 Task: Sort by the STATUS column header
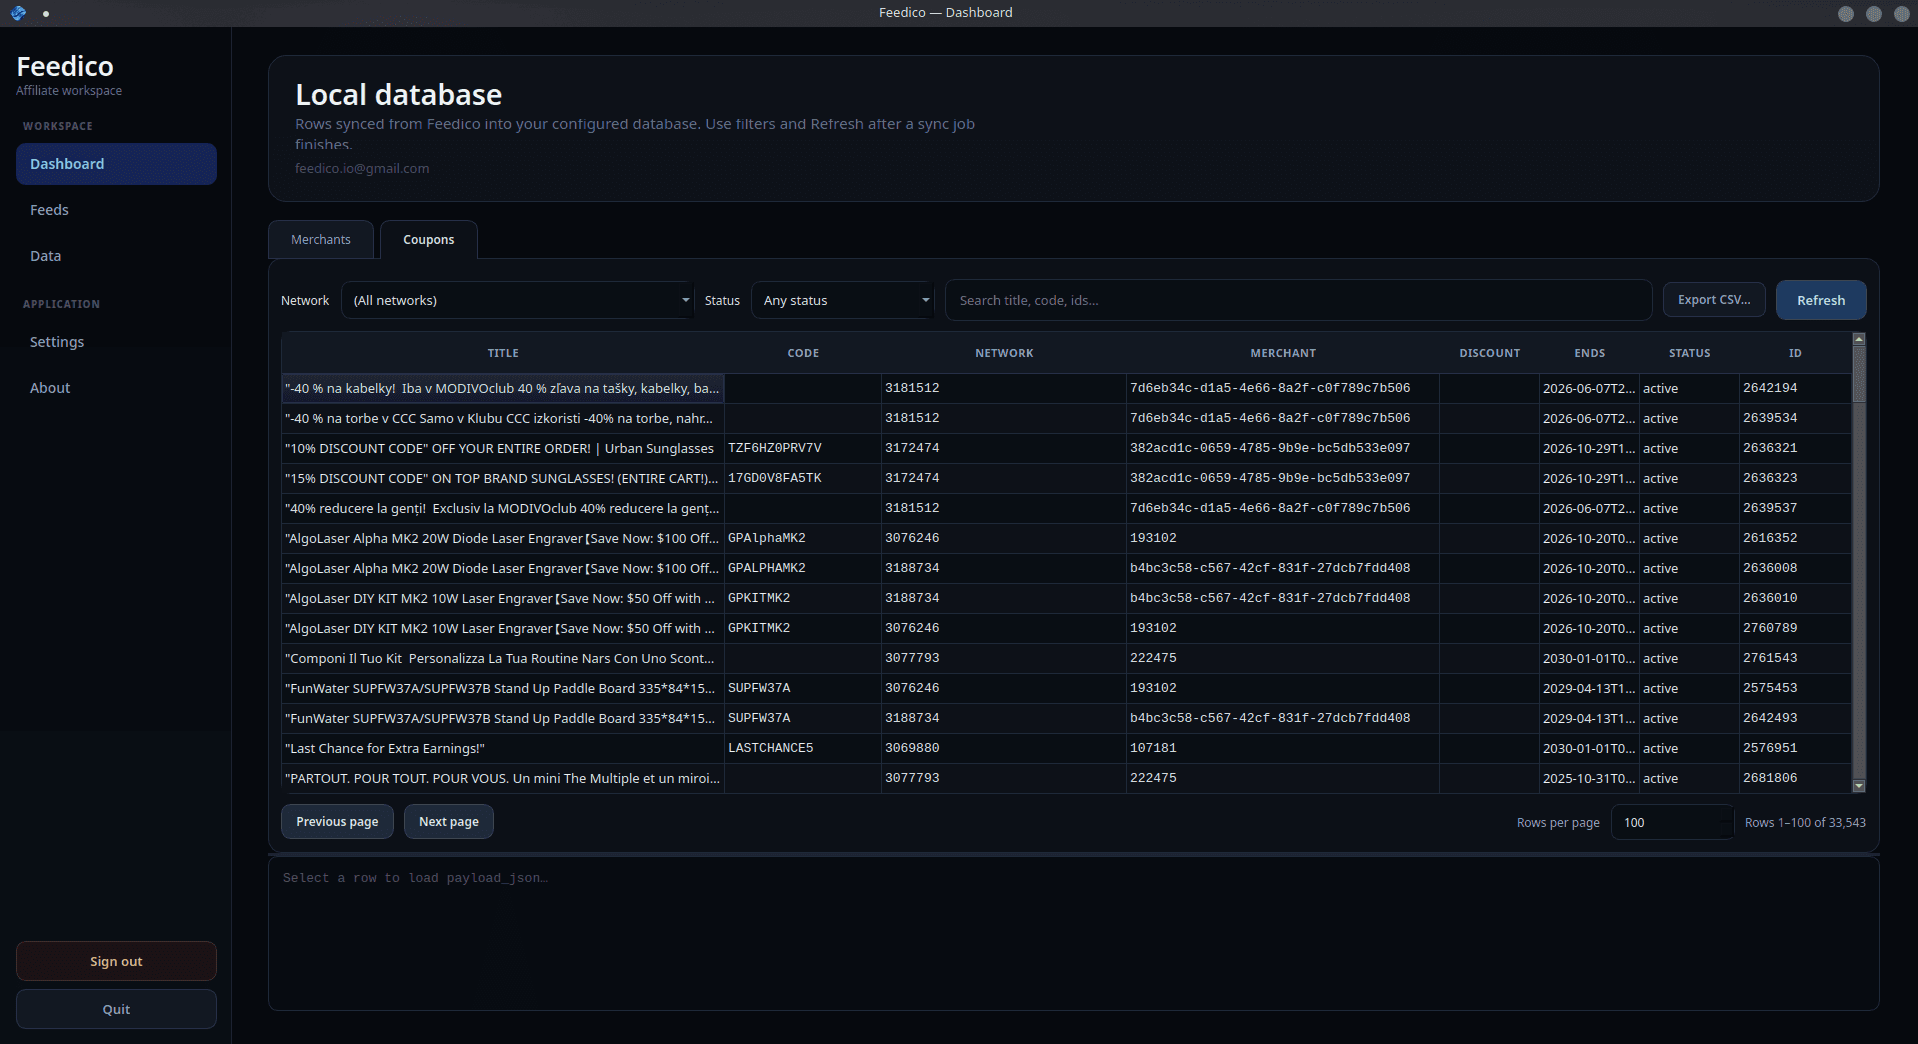(1689, 353)
